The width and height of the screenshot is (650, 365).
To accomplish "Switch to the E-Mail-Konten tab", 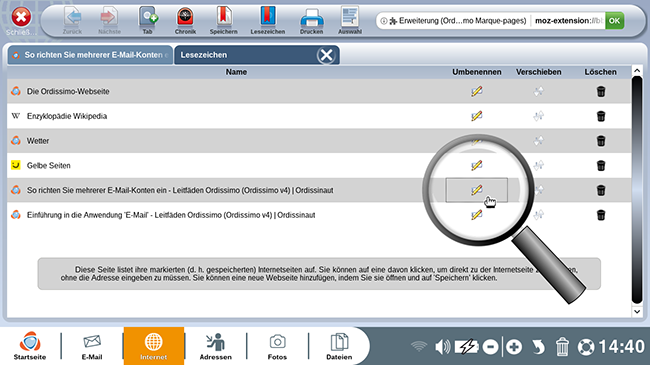I will point(90,55).
